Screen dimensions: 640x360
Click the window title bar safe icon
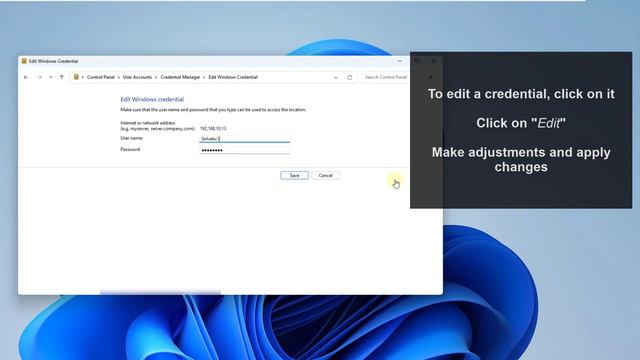(x=24, y=61)
